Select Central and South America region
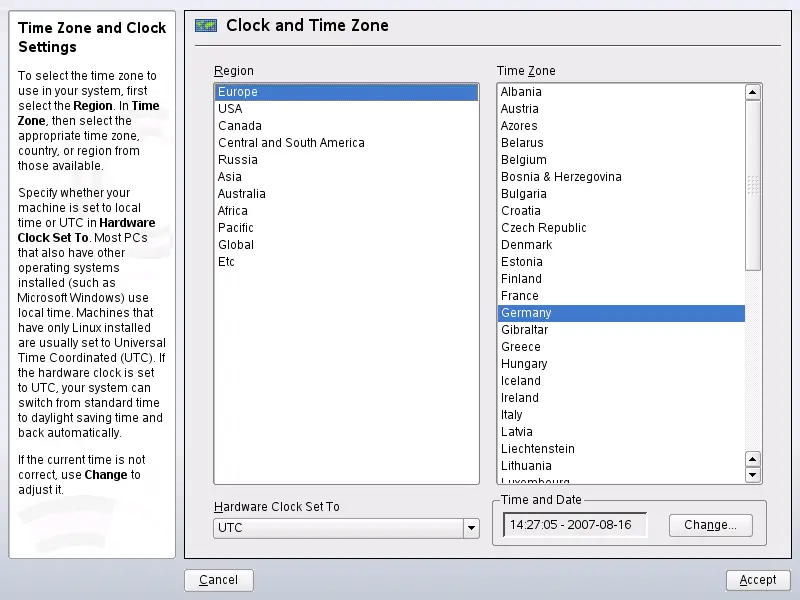The width and height of the screenshot is (800, 600). tap(291, 143)
